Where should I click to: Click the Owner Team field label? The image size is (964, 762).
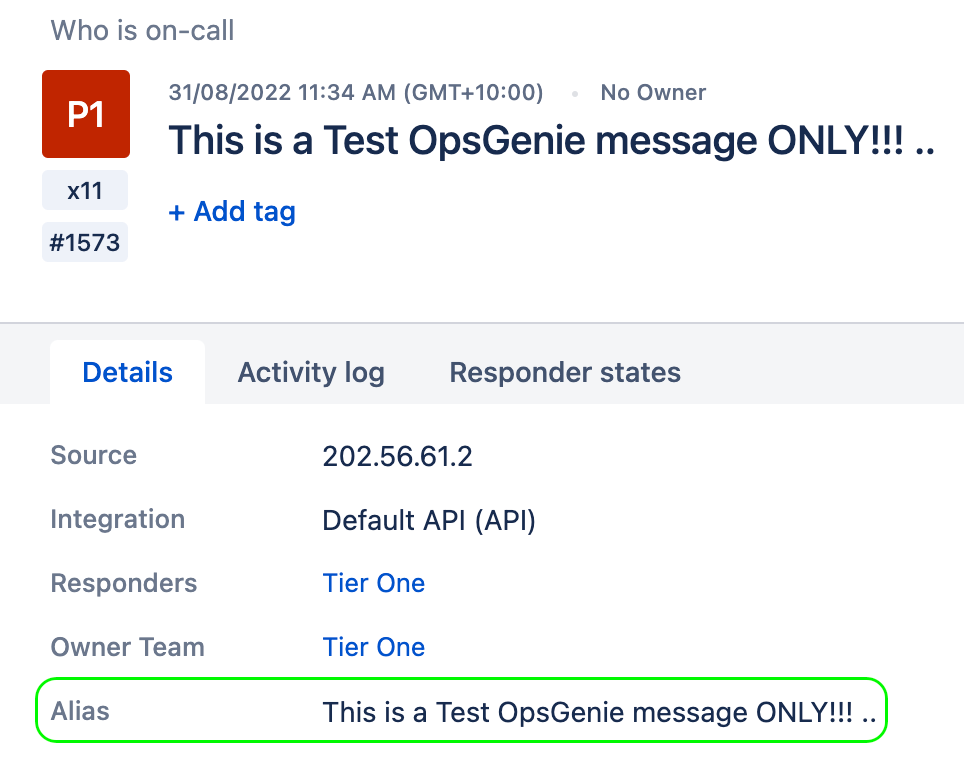(127, 647)
